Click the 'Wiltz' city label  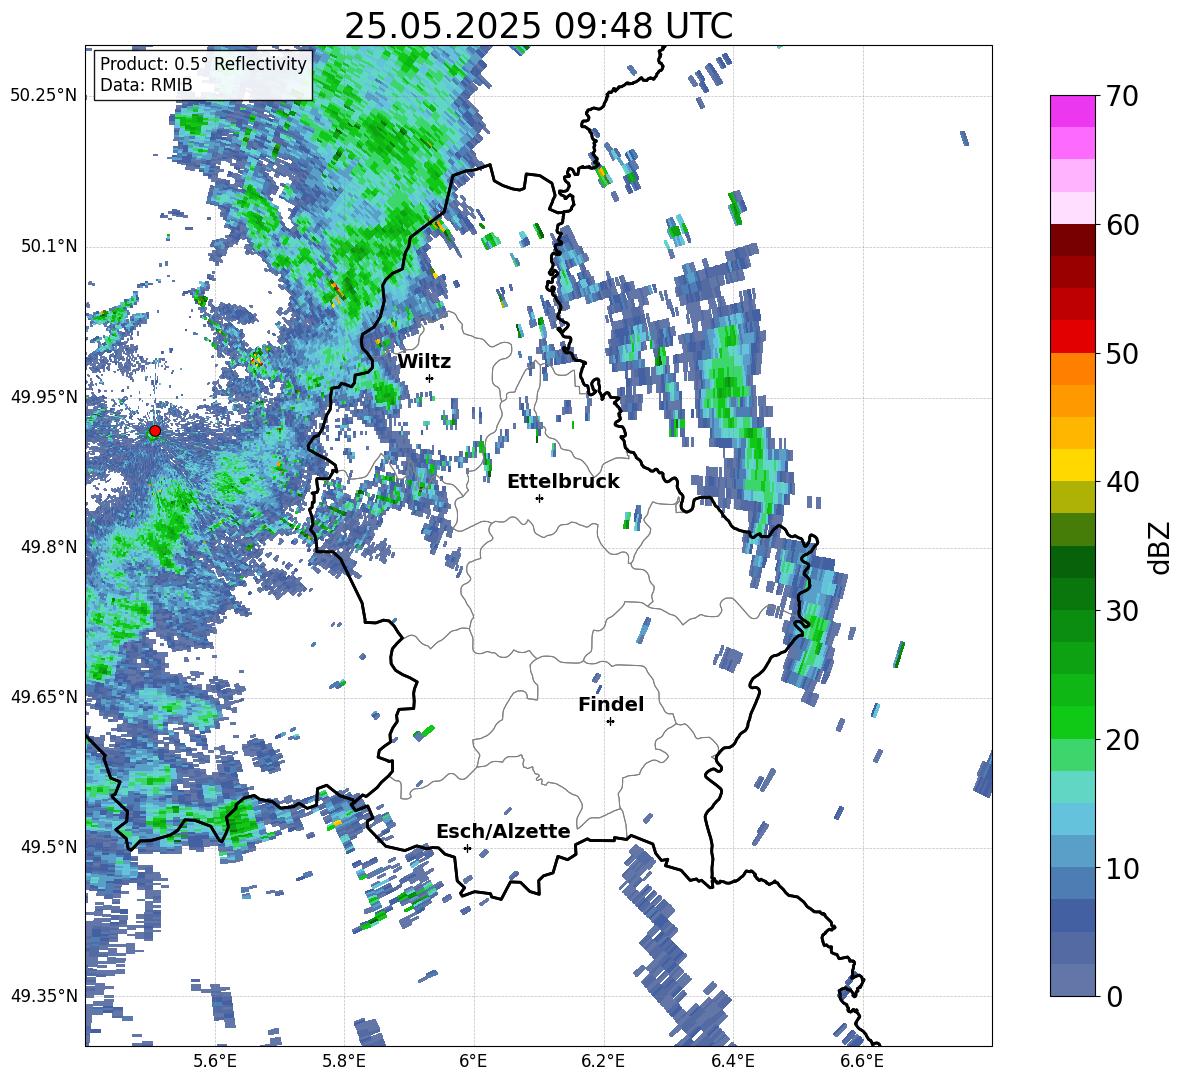point(424,361)
